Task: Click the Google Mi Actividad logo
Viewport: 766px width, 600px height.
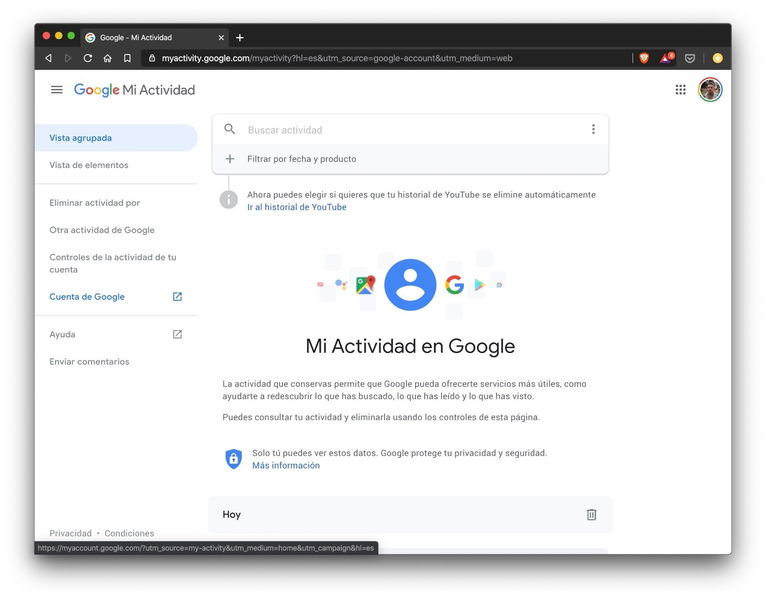Action: (x=134, y=90)
